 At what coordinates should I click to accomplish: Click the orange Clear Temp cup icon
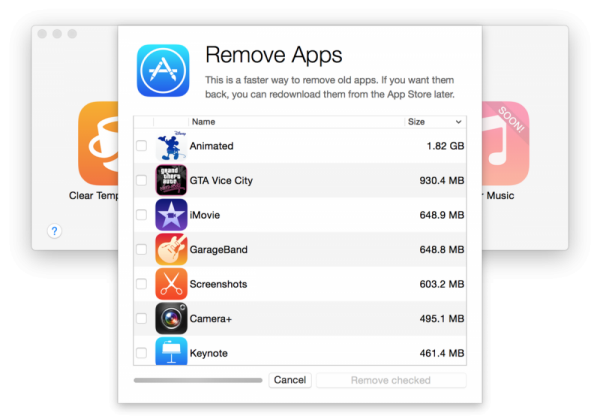pos(99,143)
